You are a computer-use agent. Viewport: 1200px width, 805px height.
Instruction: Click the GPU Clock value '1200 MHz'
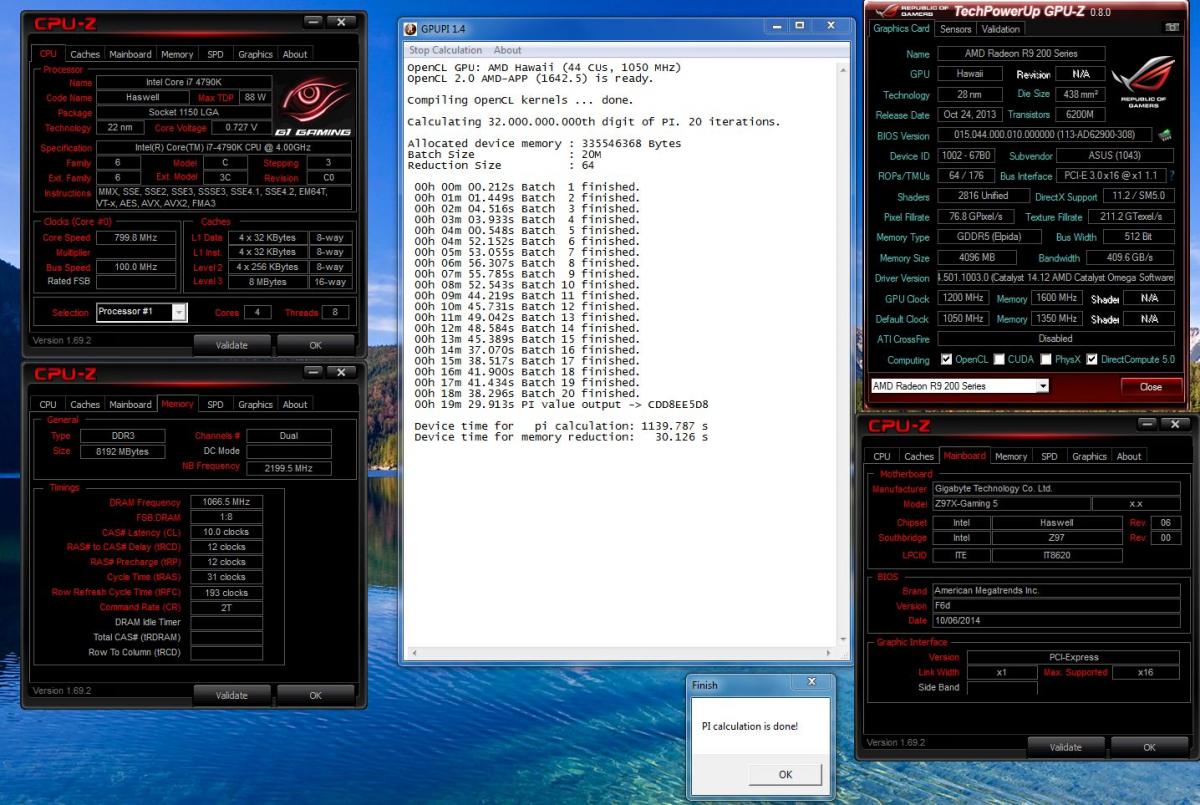(963, 299)
